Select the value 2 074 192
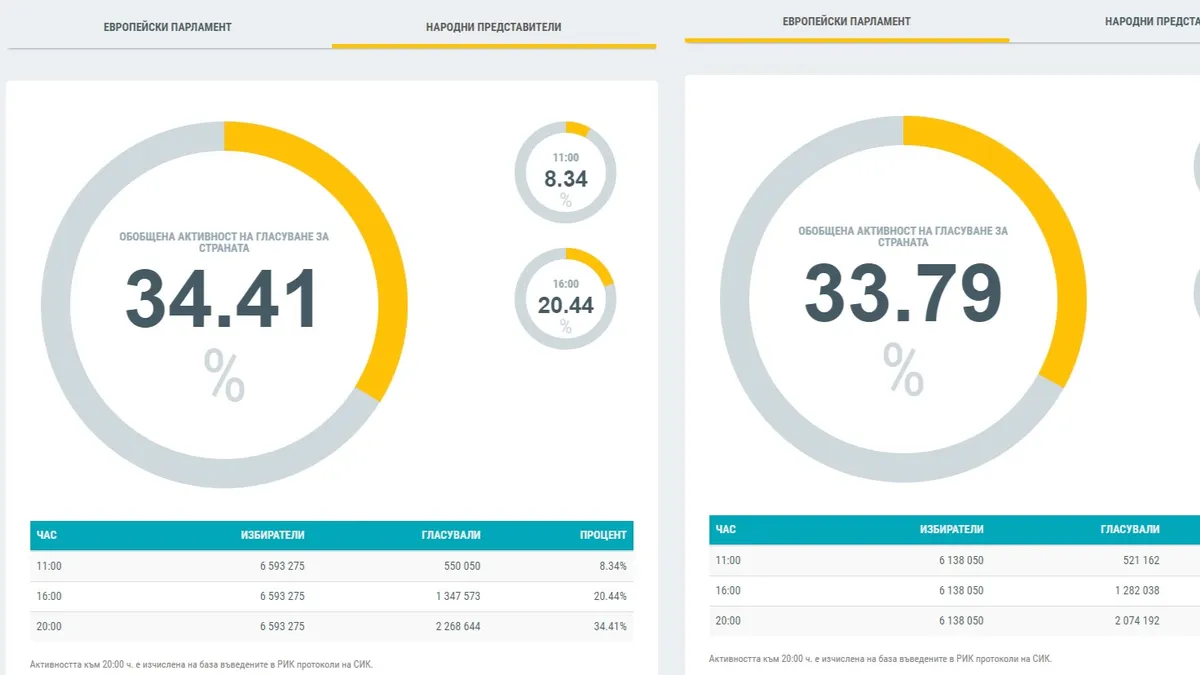Screen dimensions: 1200x675 coord(1135,621)
